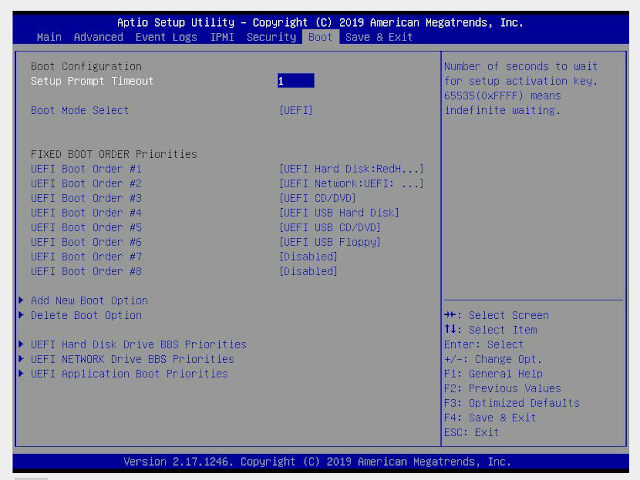Open the Advanced tab

point(98,37)
